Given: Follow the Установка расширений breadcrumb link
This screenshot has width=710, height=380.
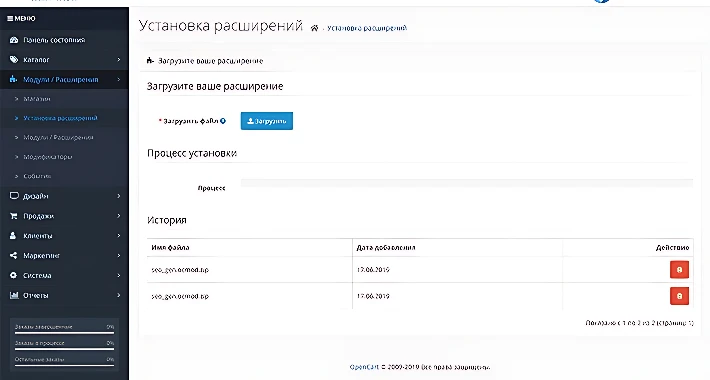Looking at the screenshot, I should coord(367,28).
